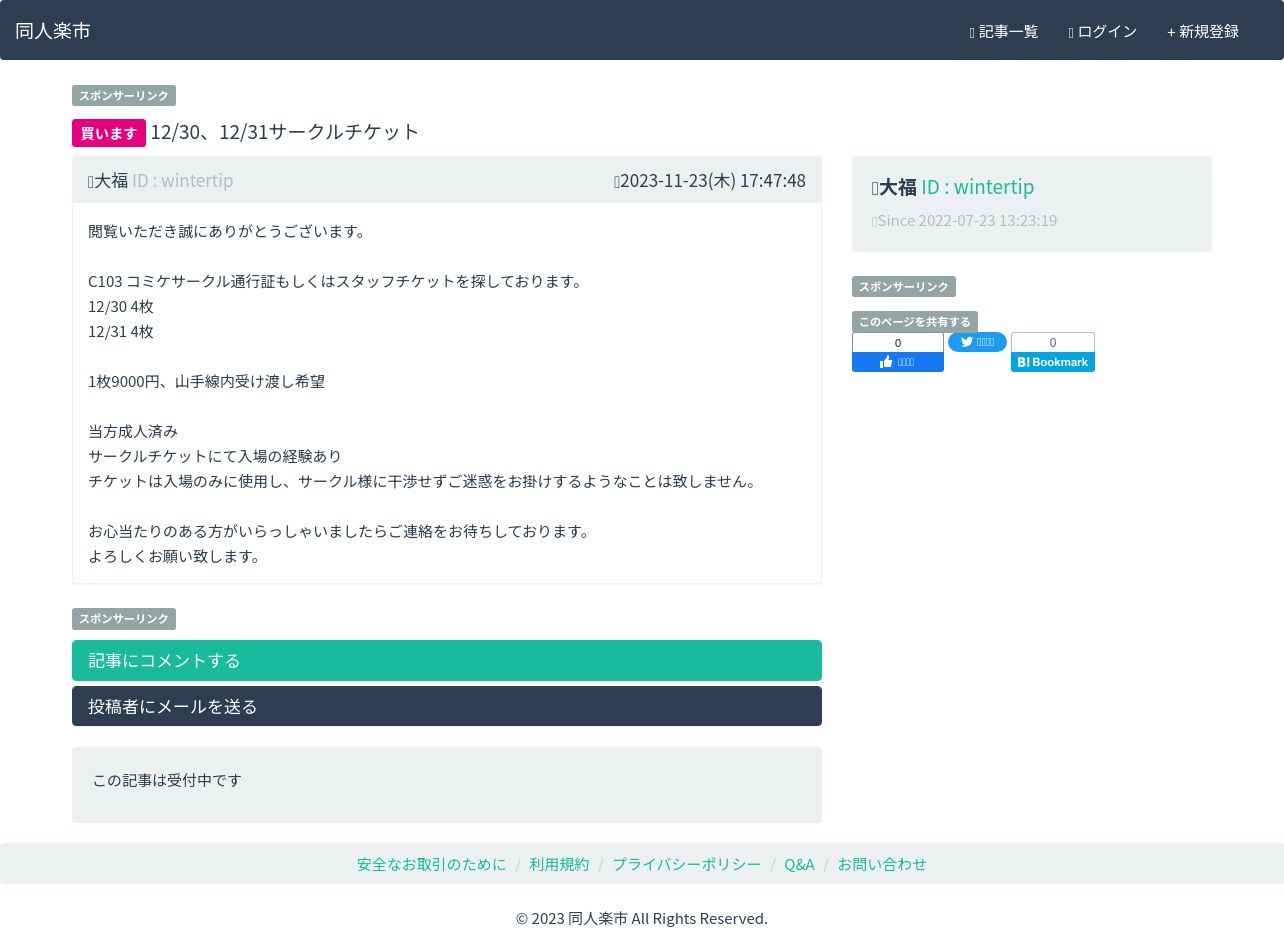This screenshot has width=1284, height=930.
Task: Click the このページを共有する label
Action: tap(915, 322)
